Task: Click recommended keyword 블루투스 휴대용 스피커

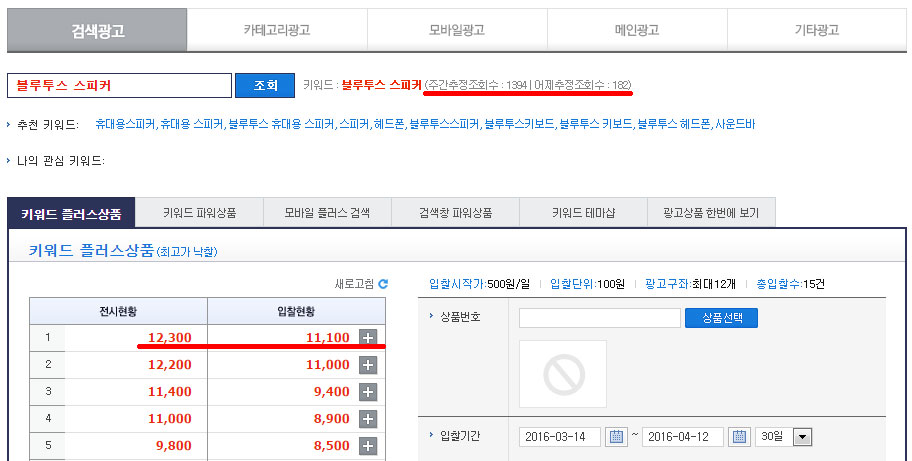Action: (x=281, y=124)
